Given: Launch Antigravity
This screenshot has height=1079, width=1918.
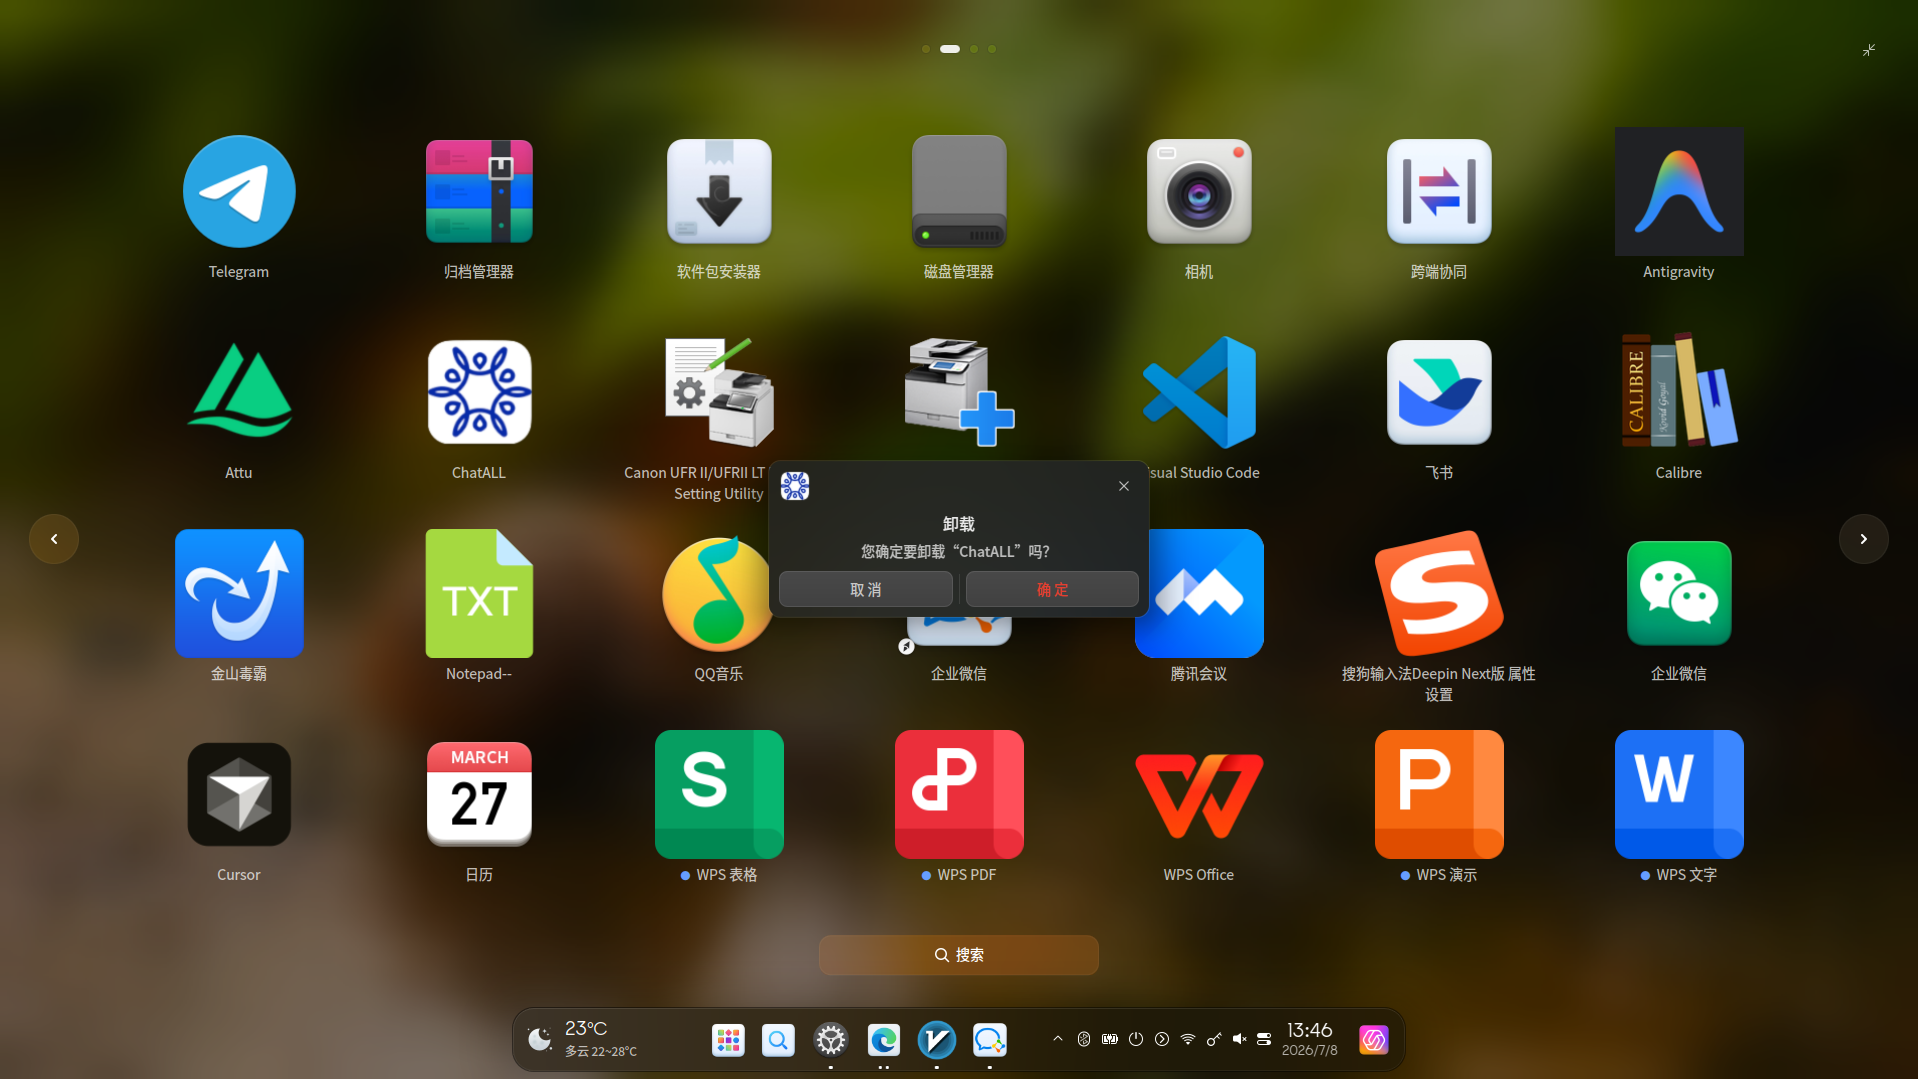Looking at the screenshot, I should click(1679, 192).
